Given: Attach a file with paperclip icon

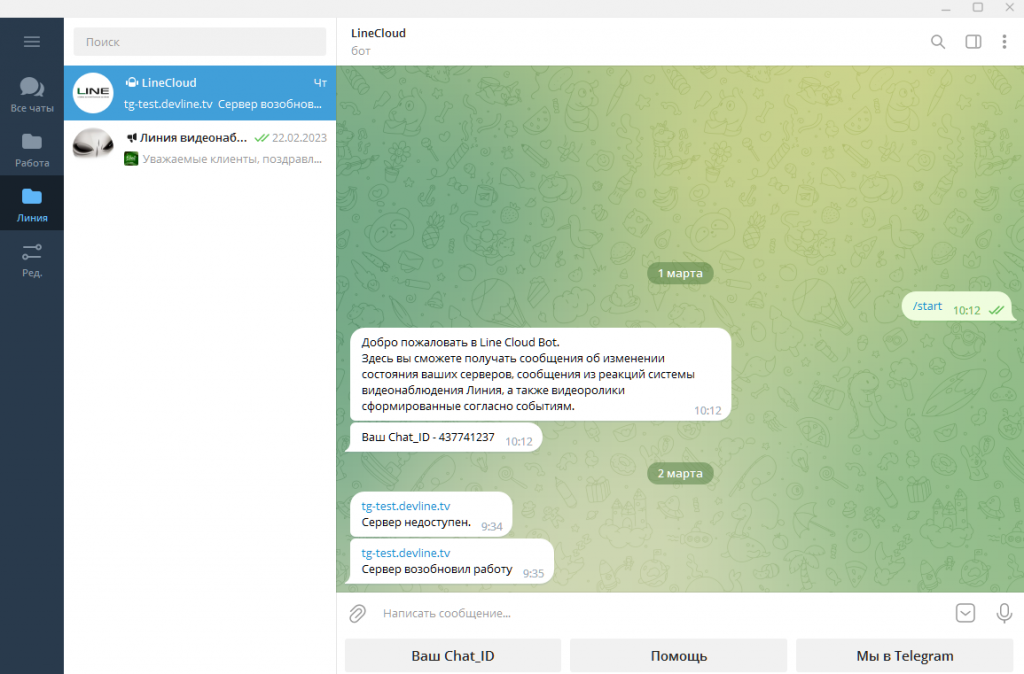Looking at the screenshot, I should point(357,613).
